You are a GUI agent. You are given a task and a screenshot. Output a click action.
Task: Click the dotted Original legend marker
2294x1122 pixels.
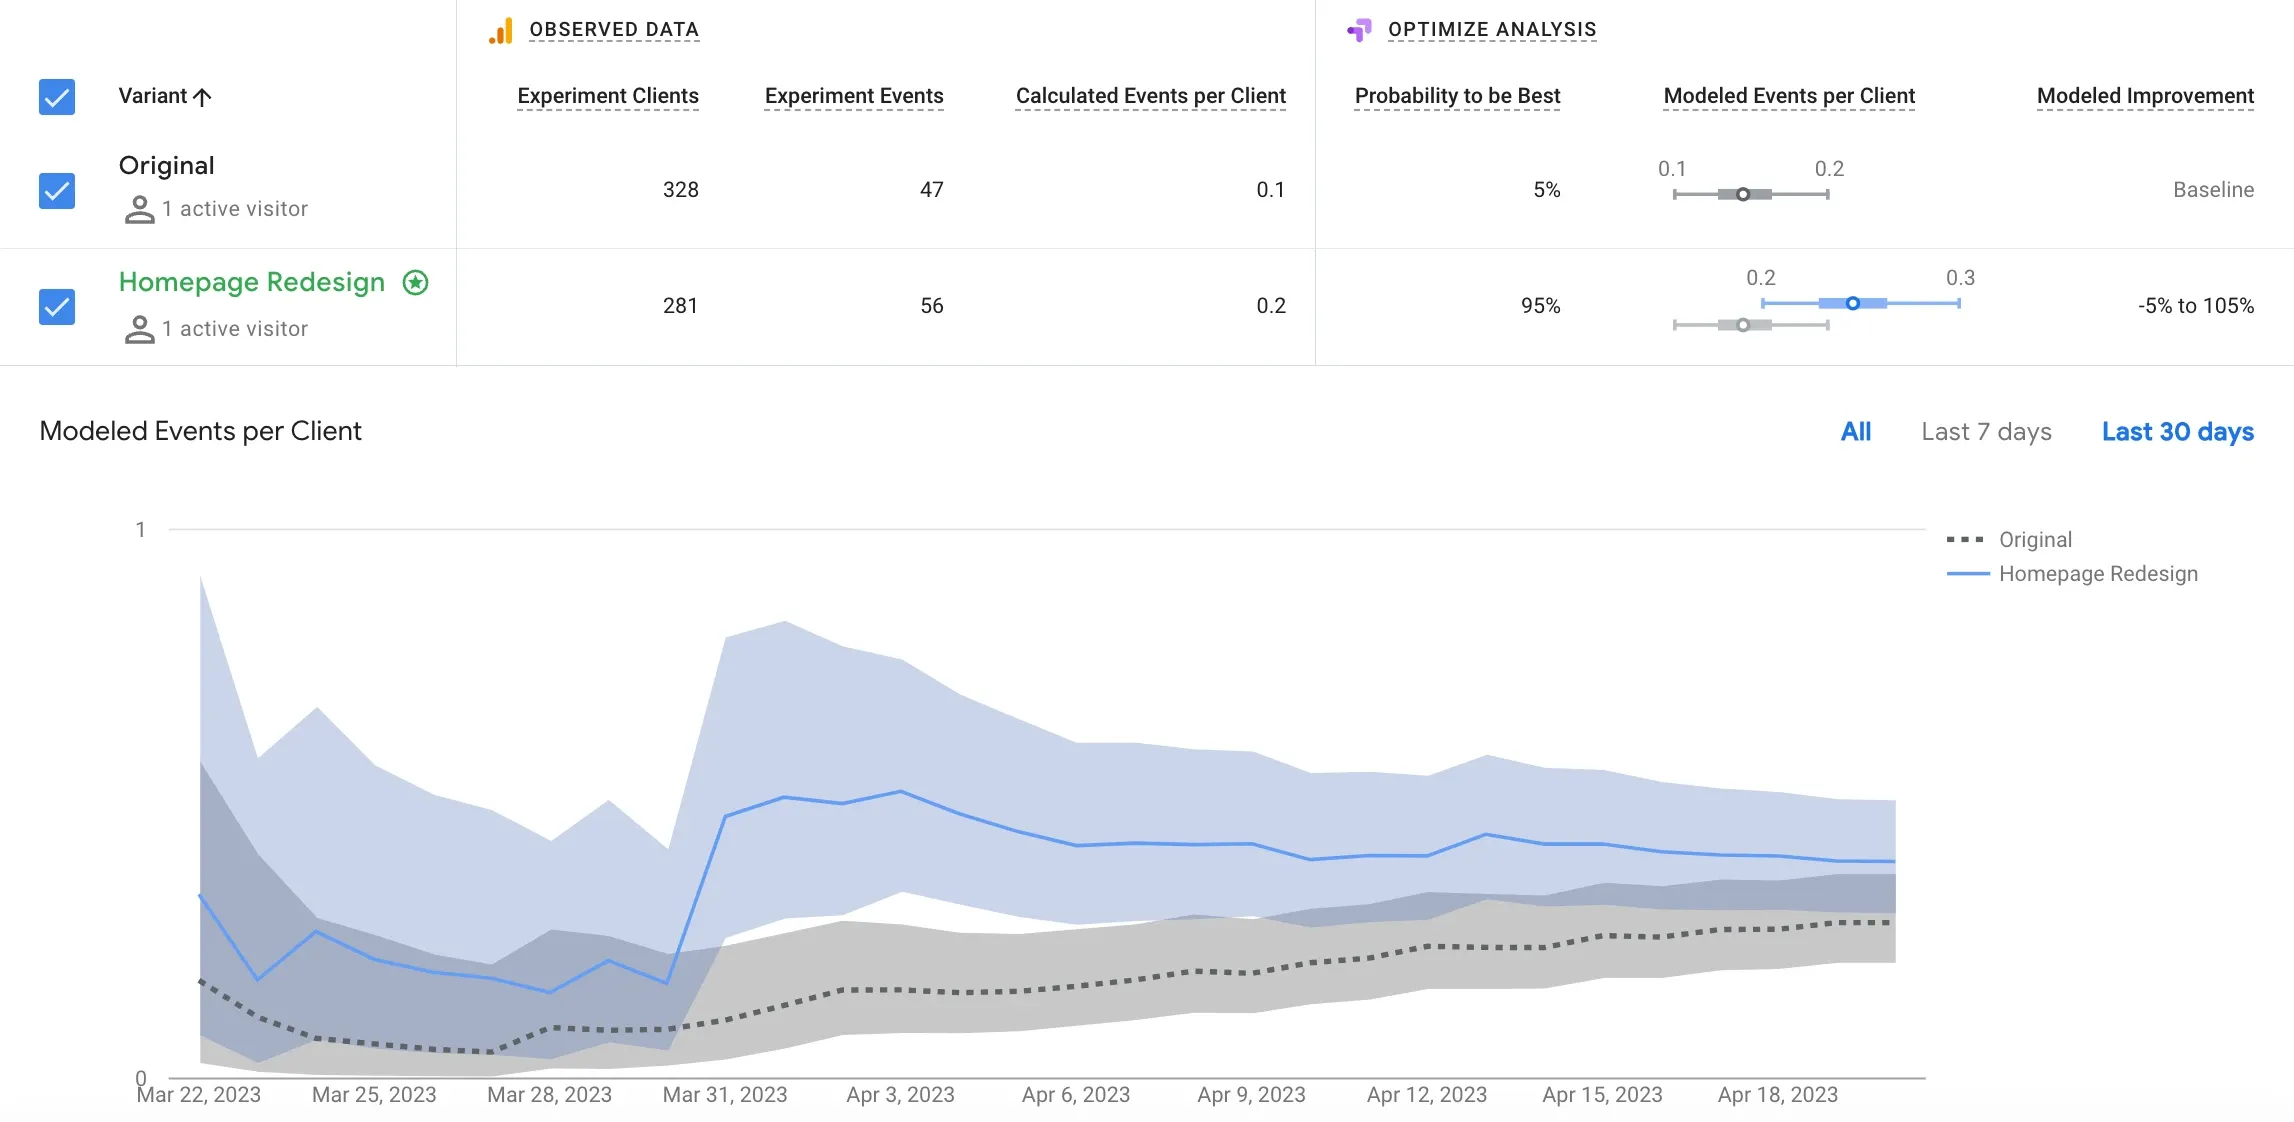tap(1965, 540)
